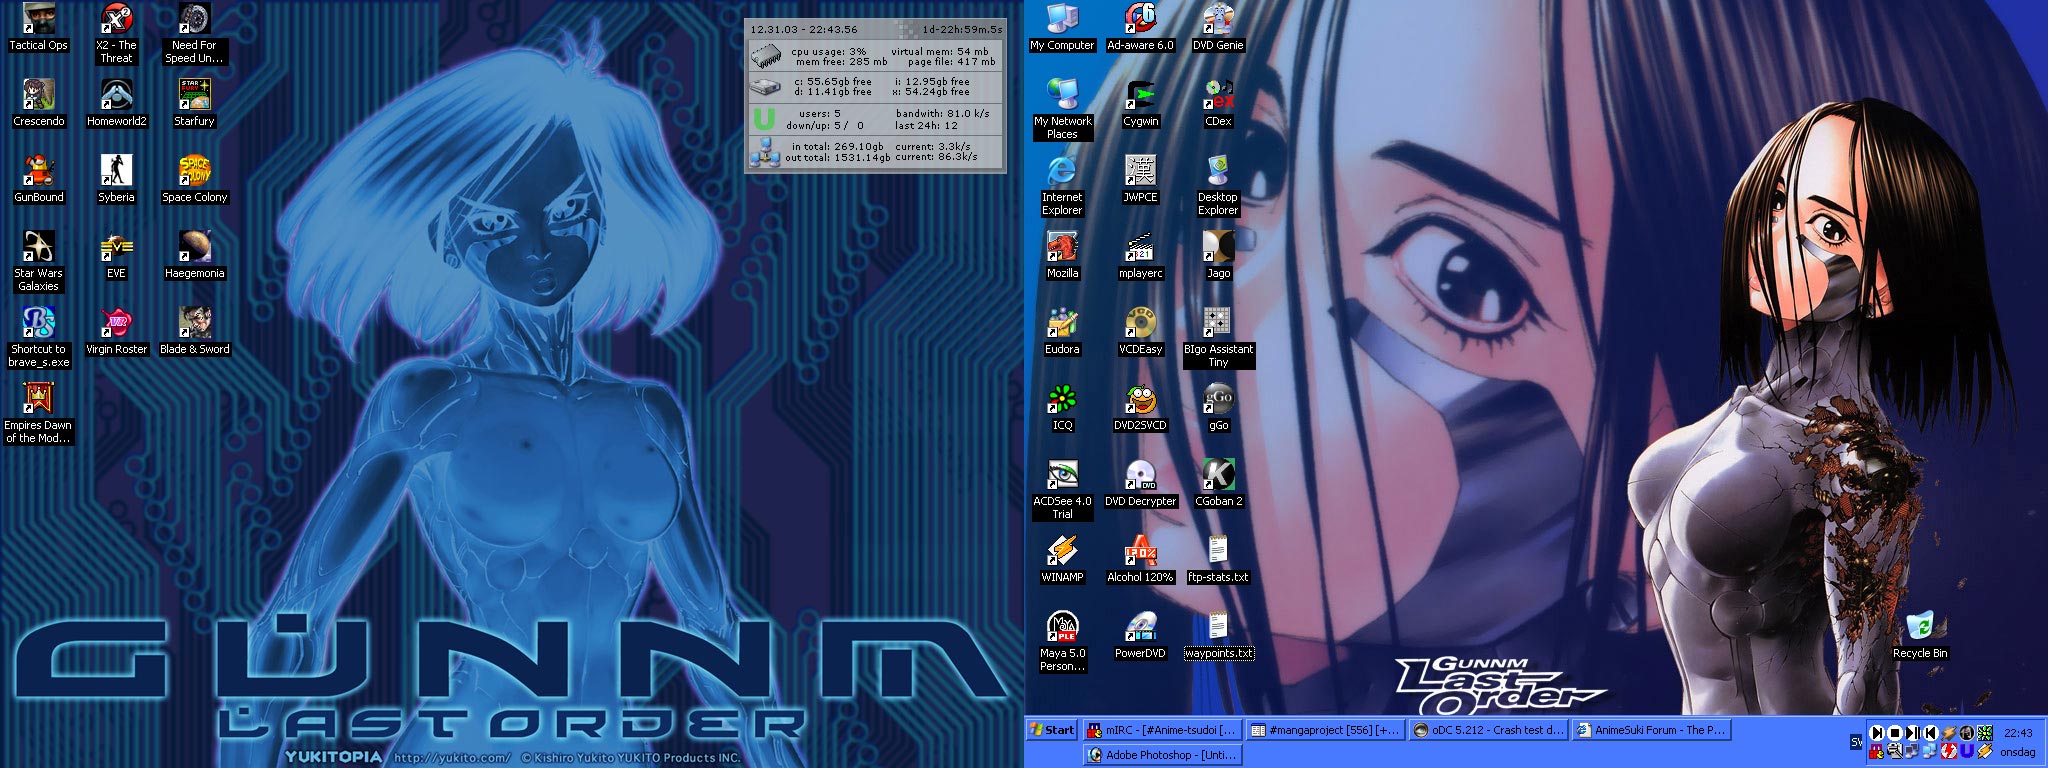2048x768 pixels.
Task: Open the ICQ flower icon
Action: [x=1062, y=407]
